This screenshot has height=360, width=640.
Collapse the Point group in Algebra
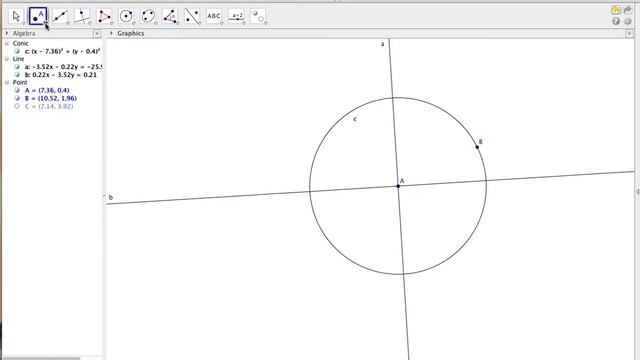(x=7, y=82)
